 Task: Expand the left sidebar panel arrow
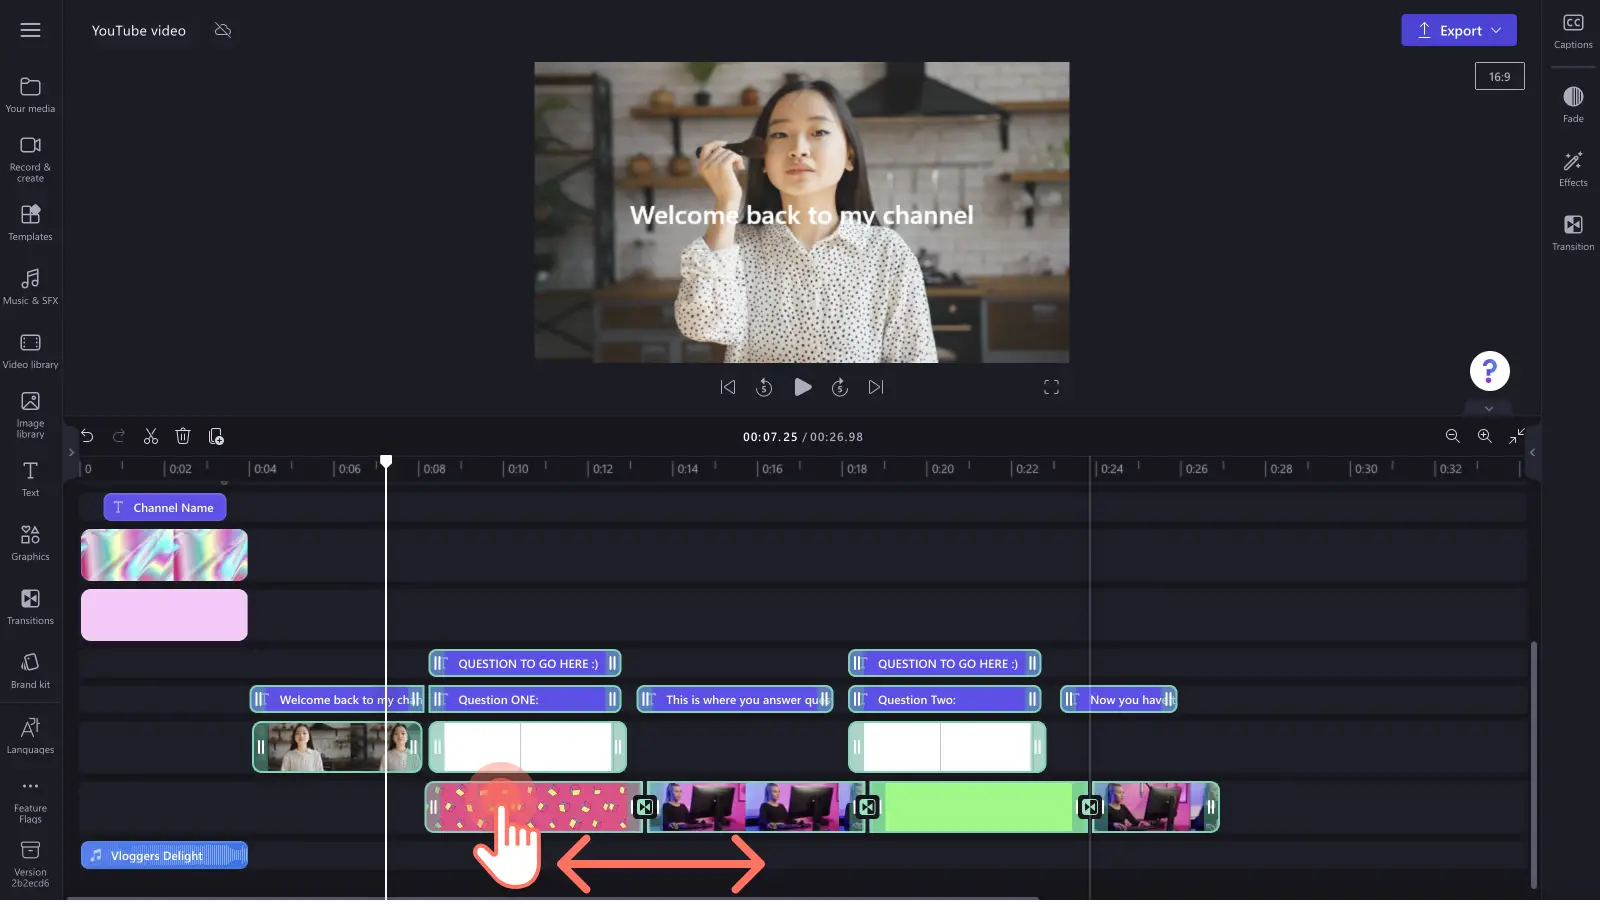tap(71, 452)
